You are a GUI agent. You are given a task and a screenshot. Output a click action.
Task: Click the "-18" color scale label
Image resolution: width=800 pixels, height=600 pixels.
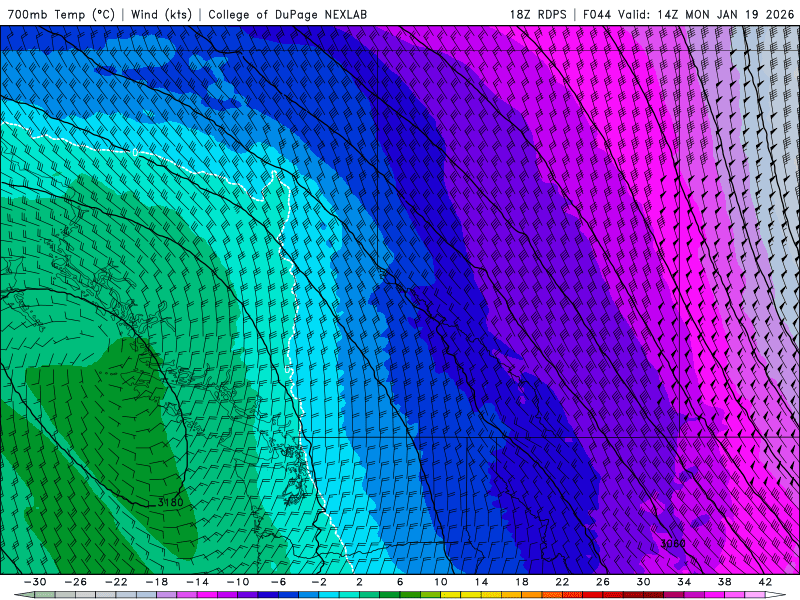point(157,582)
